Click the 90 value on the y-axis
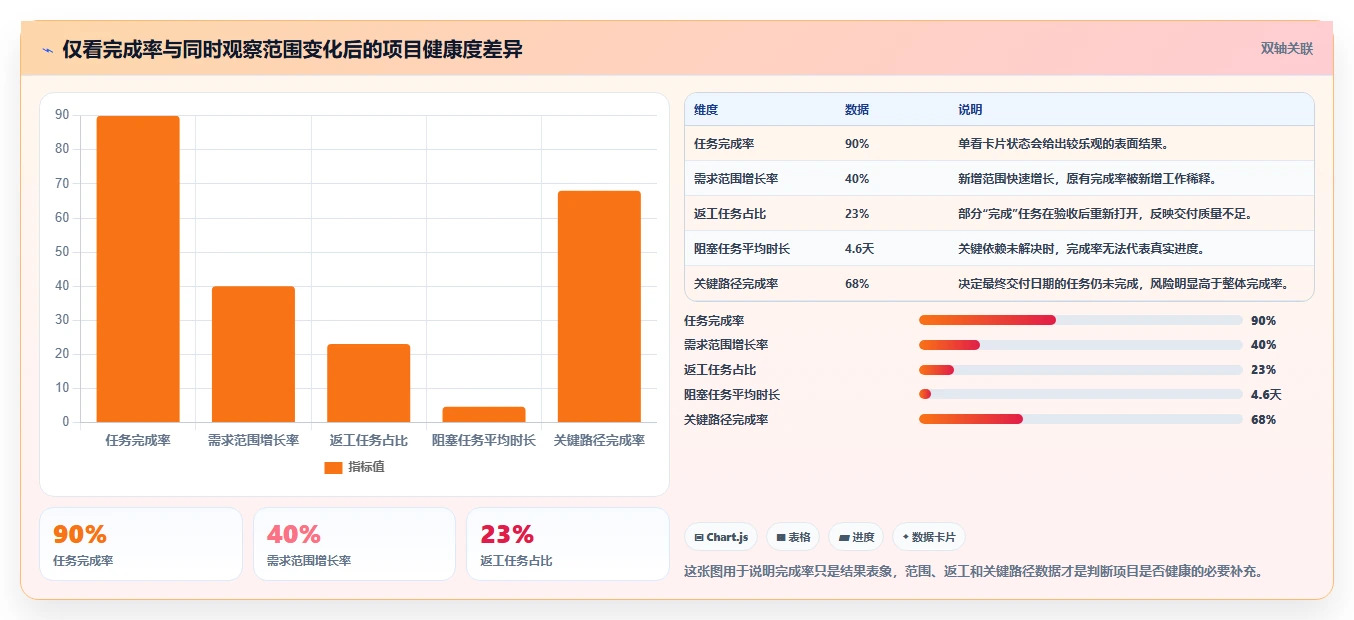1354x620 pixels. point(62,115)
